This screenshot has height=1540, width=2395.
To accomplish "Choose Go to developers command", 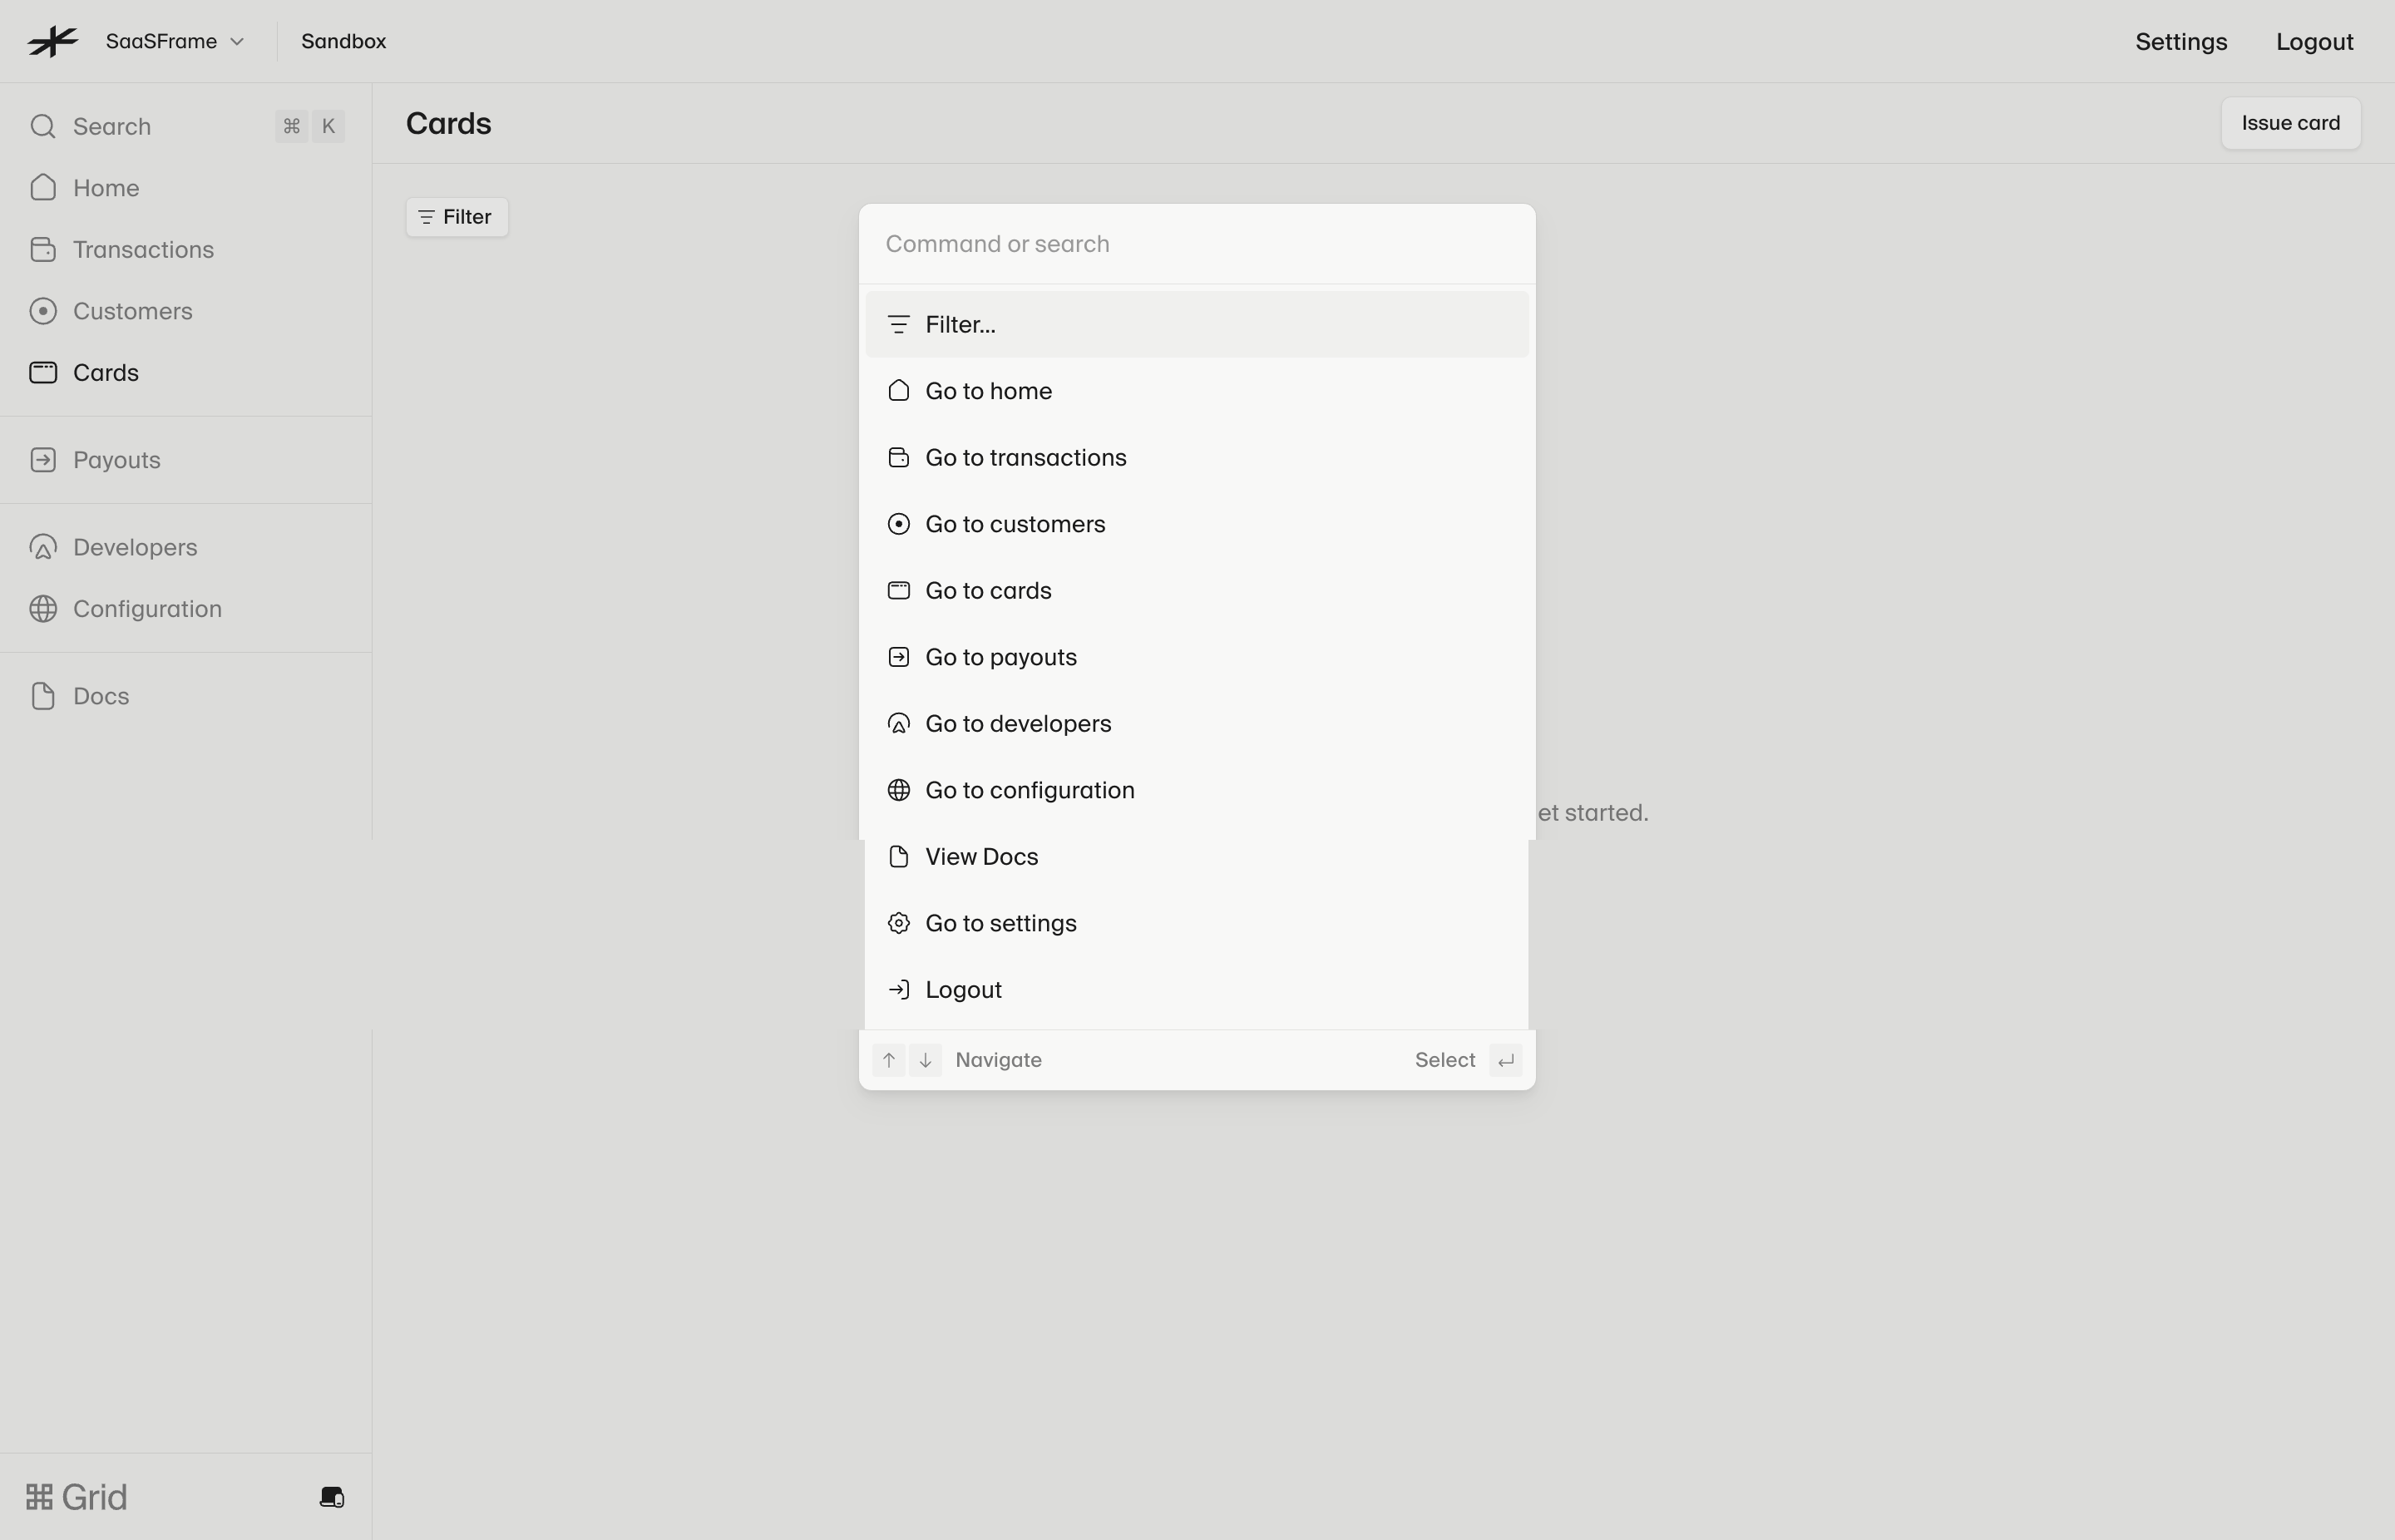I will click(x=1197, y=723).
